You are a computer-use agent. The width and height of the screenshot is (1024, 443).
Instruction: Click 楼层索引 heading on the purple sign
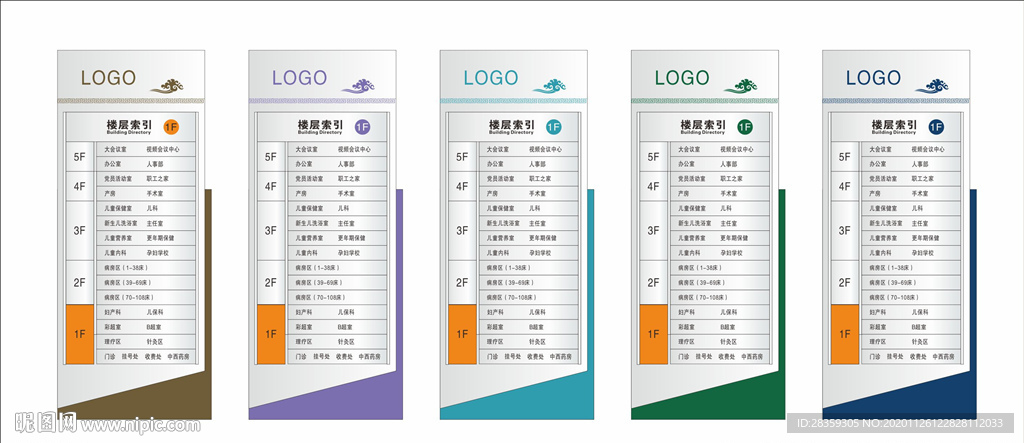tap(319, 126)
